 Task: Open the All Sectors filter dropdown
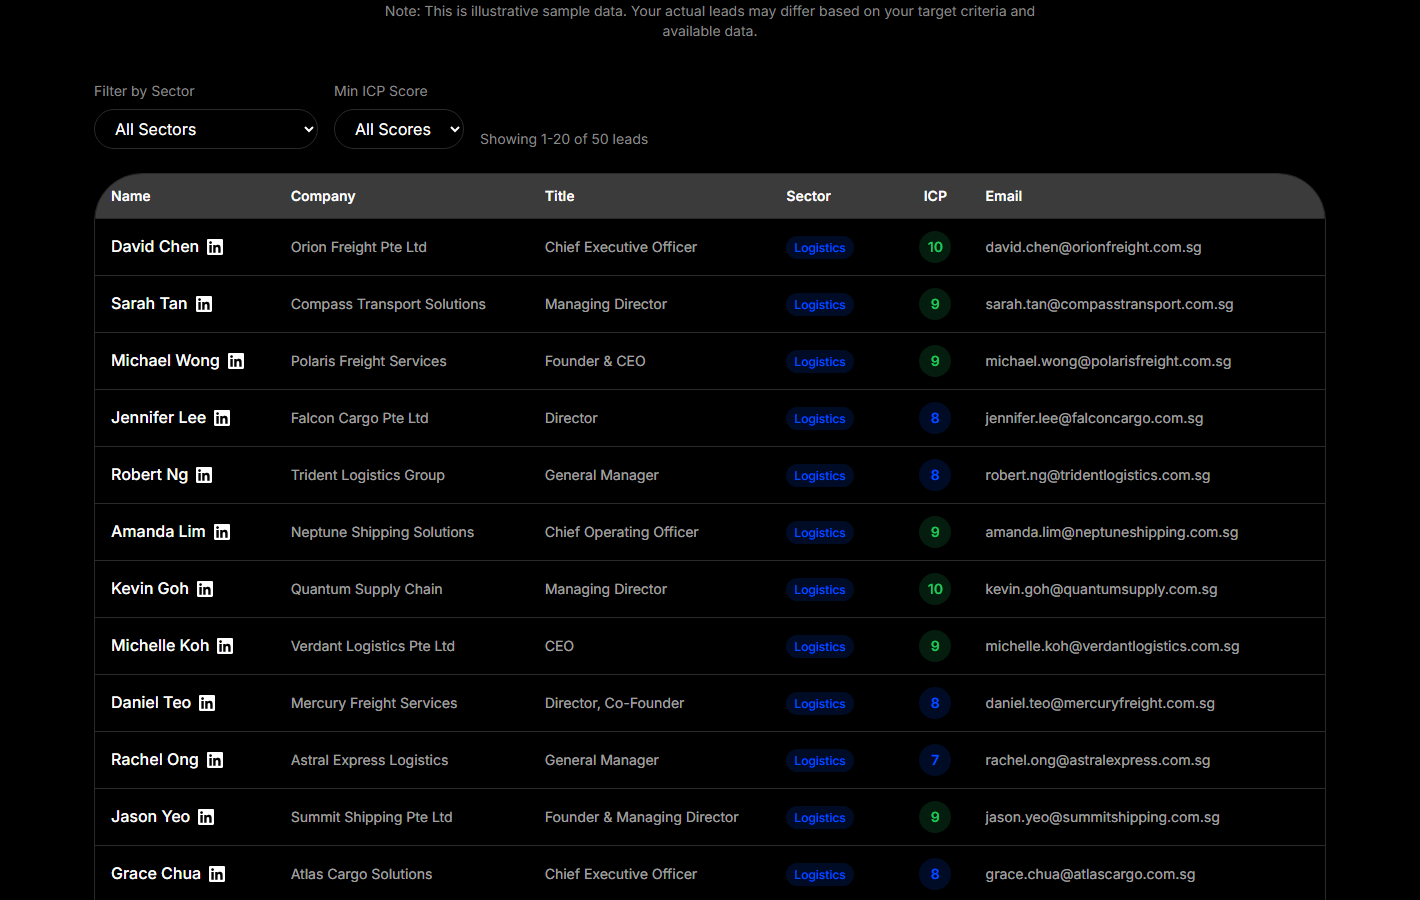pos(206,129)
